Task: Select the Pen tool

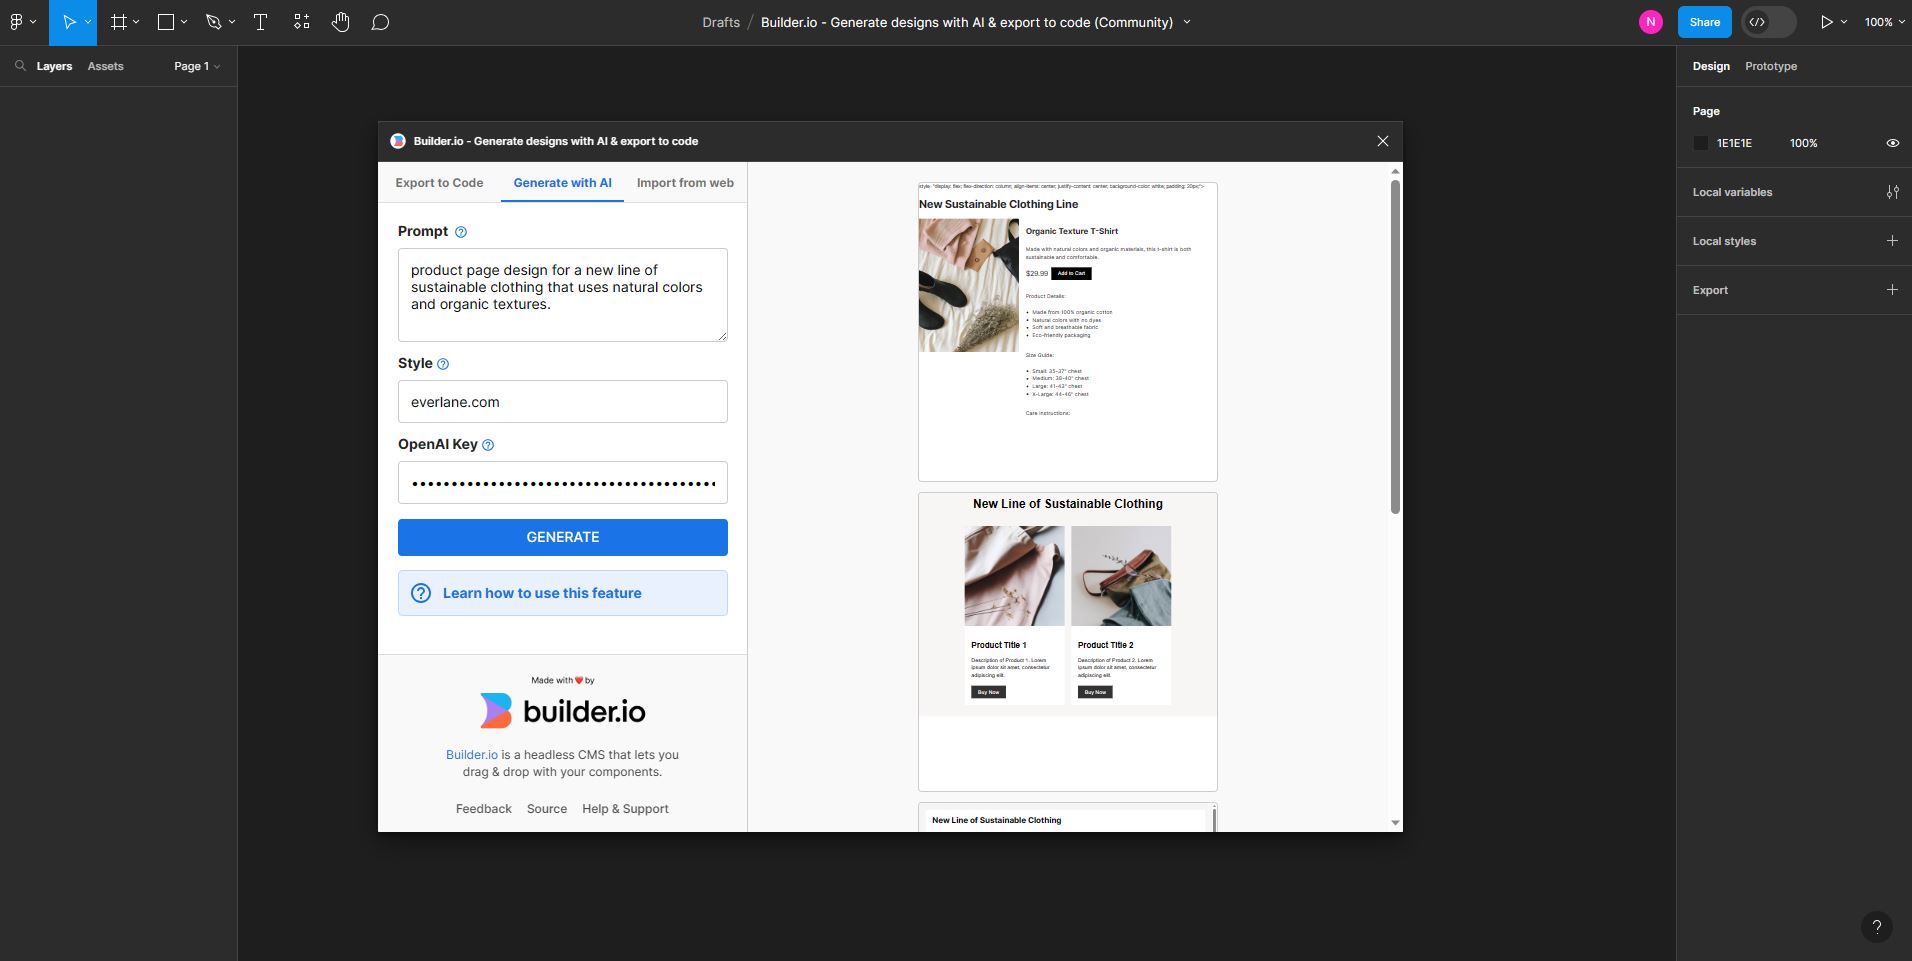Action: pyautogui.click(x=213, y=22)
